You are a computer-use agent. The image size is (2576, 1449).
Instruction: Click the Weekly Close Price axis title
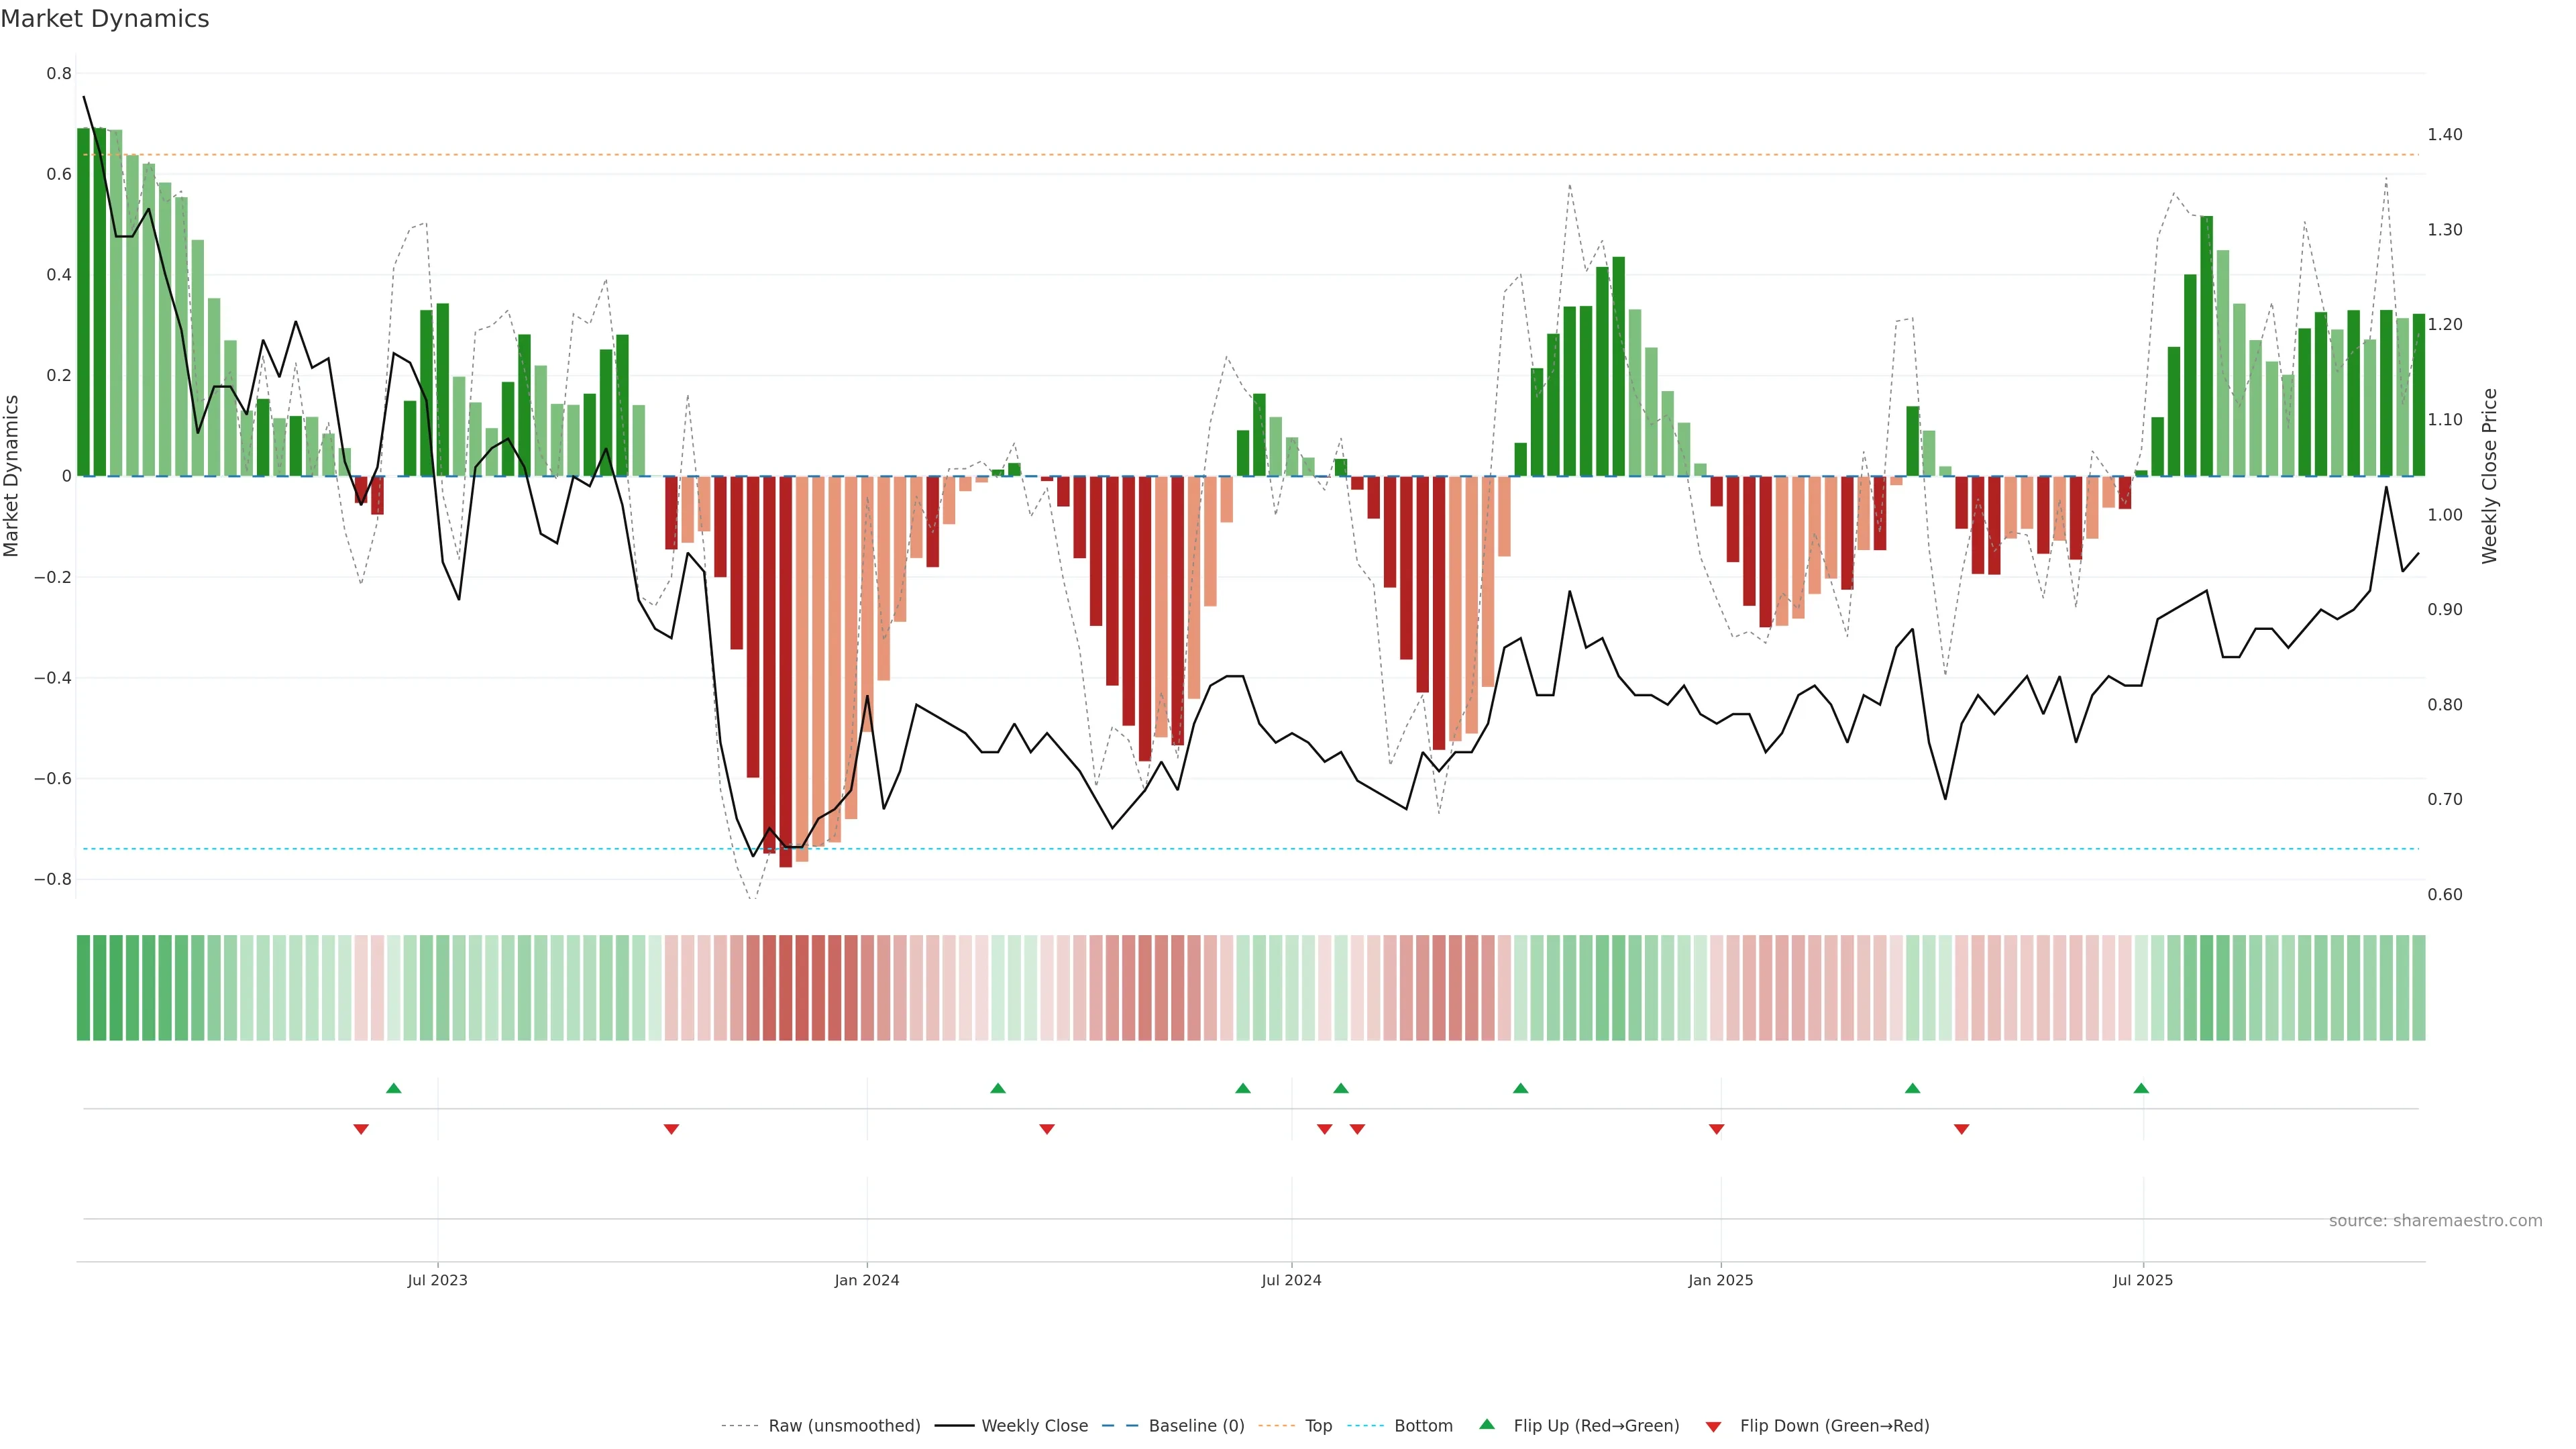tap(2489, 476)
